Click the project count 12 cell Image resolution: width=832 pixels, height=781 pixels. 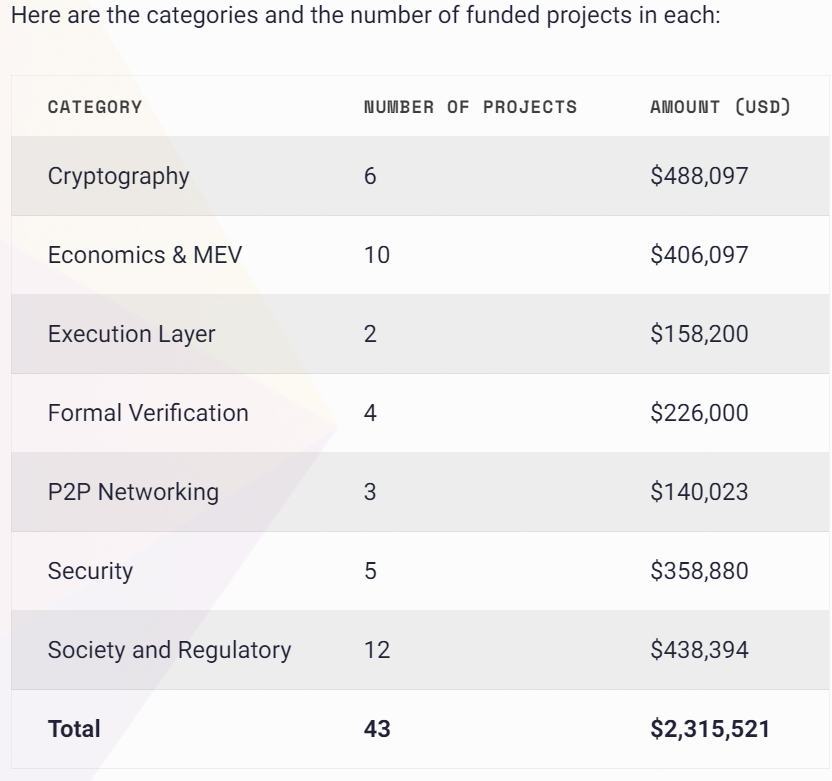click(x=377, y=650)
